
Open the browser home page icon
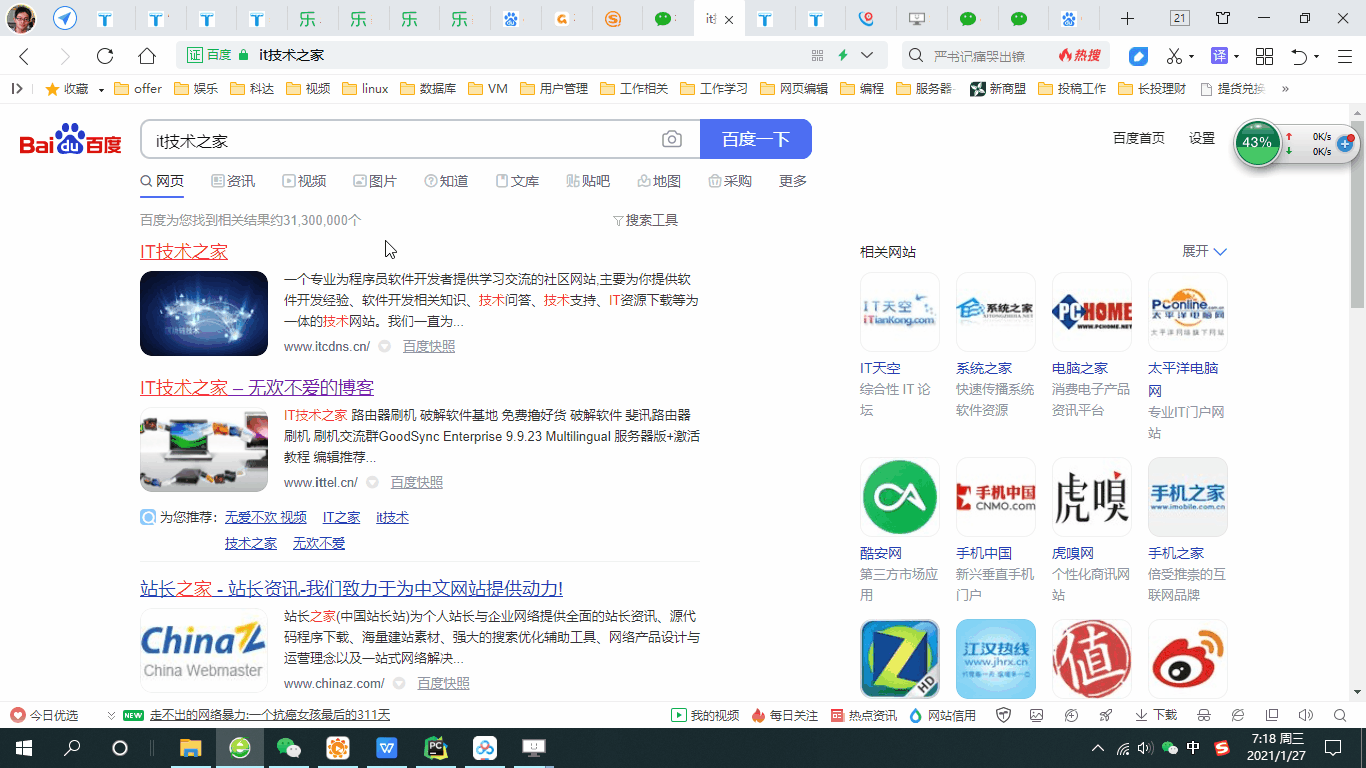pos(147,56)
